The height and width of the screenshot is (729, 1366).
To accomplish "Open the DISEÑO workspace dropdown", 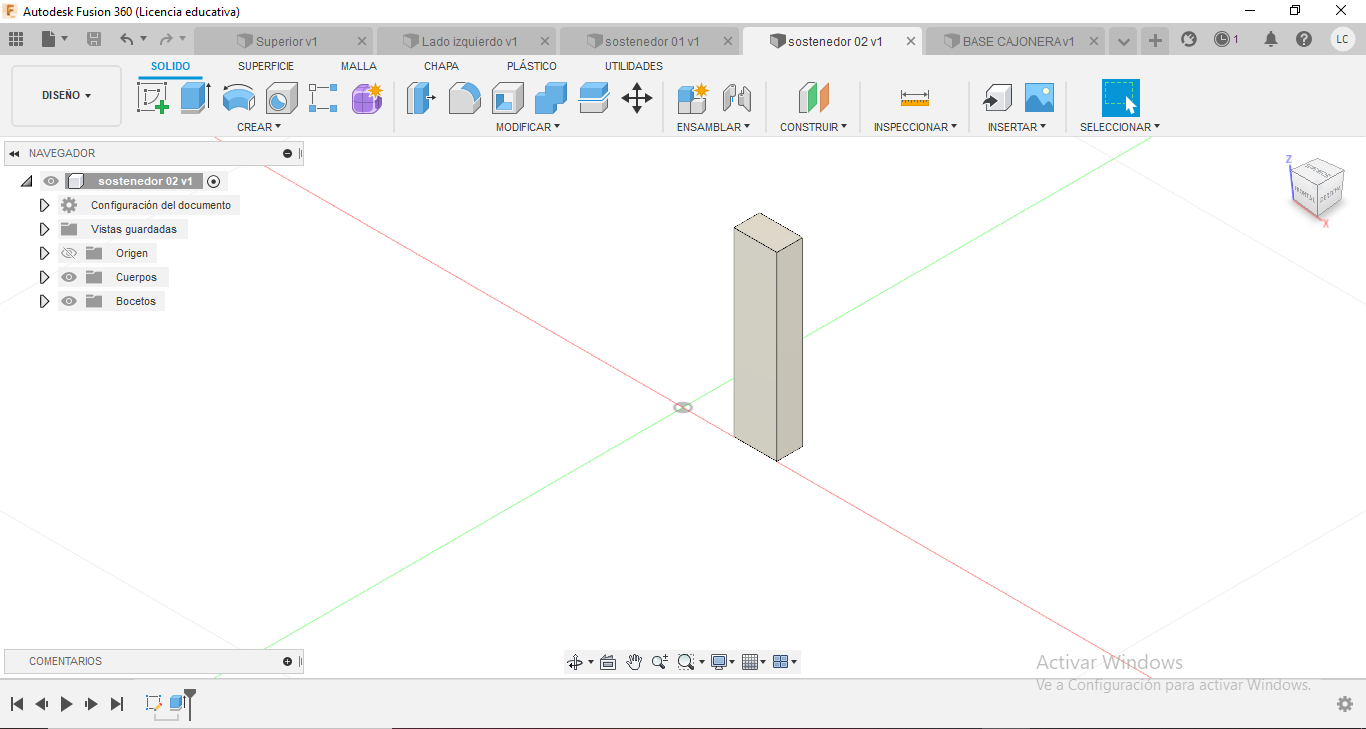I will (66, 96).
